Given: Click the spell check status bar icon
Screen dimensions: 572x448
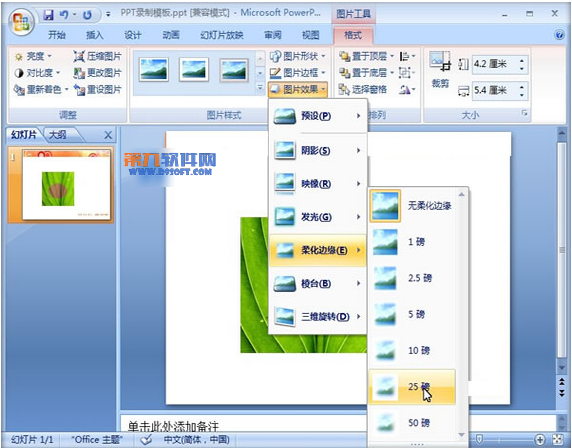Looking at the screenshot, I should (x=146, y=440).
